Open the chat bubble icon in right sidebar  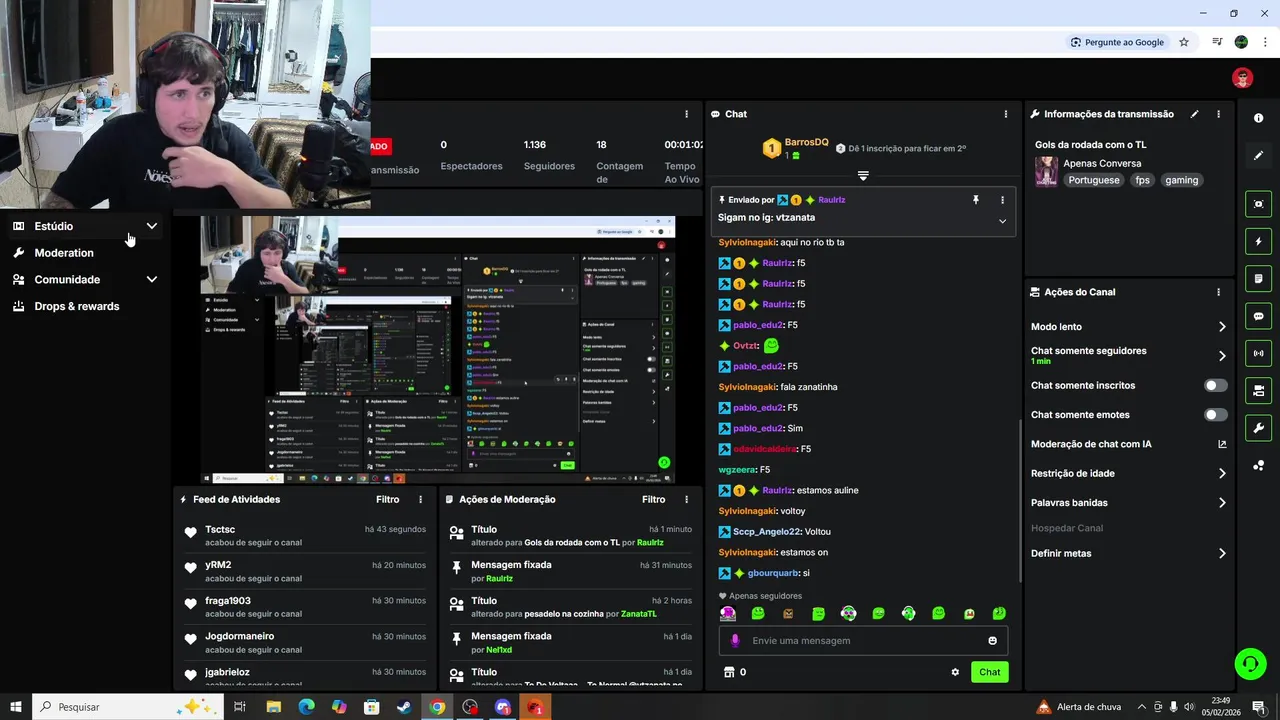pyautogui.click(x=1258, y=316)
